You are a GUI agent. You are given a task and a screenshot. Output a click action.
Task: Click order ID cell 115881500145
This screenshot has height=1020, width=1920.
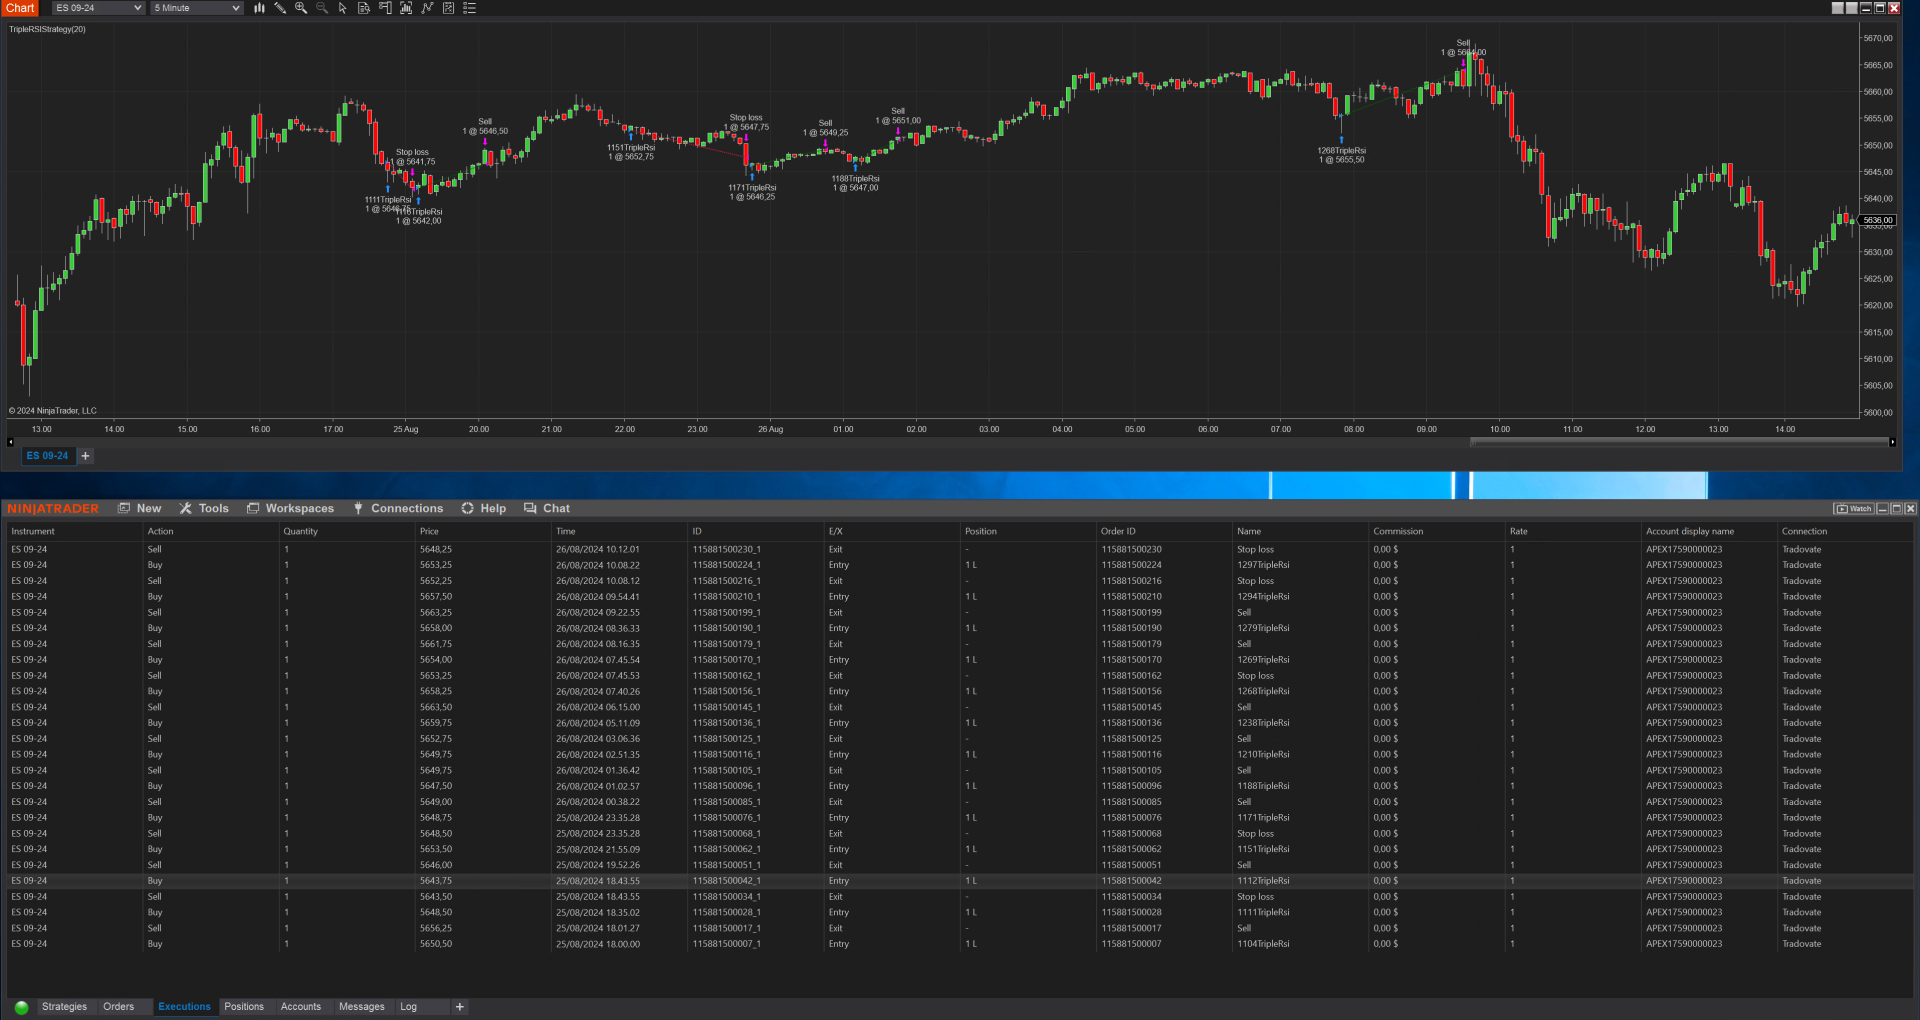click(1131, 707)
